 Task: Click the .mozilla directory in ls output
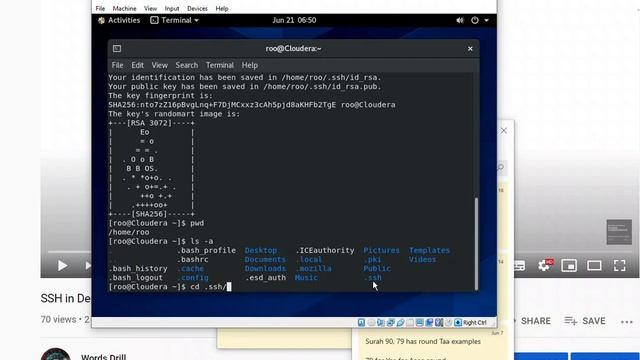(x=313, y=269)
